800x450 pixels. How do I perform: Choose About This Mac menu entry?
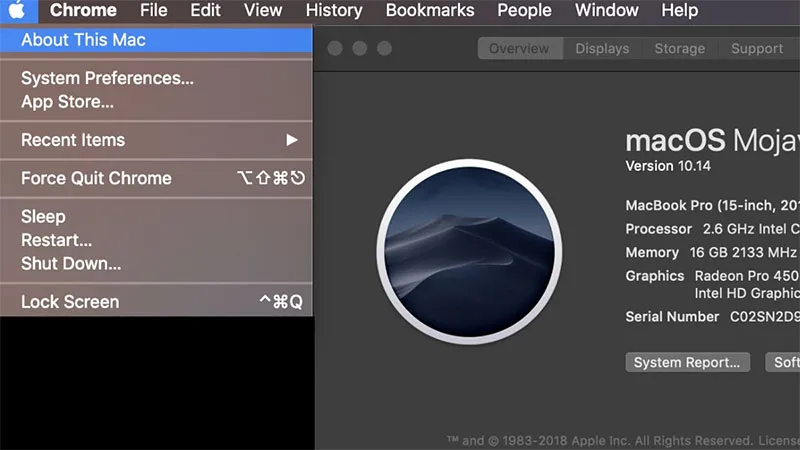[x=156, y=40]
